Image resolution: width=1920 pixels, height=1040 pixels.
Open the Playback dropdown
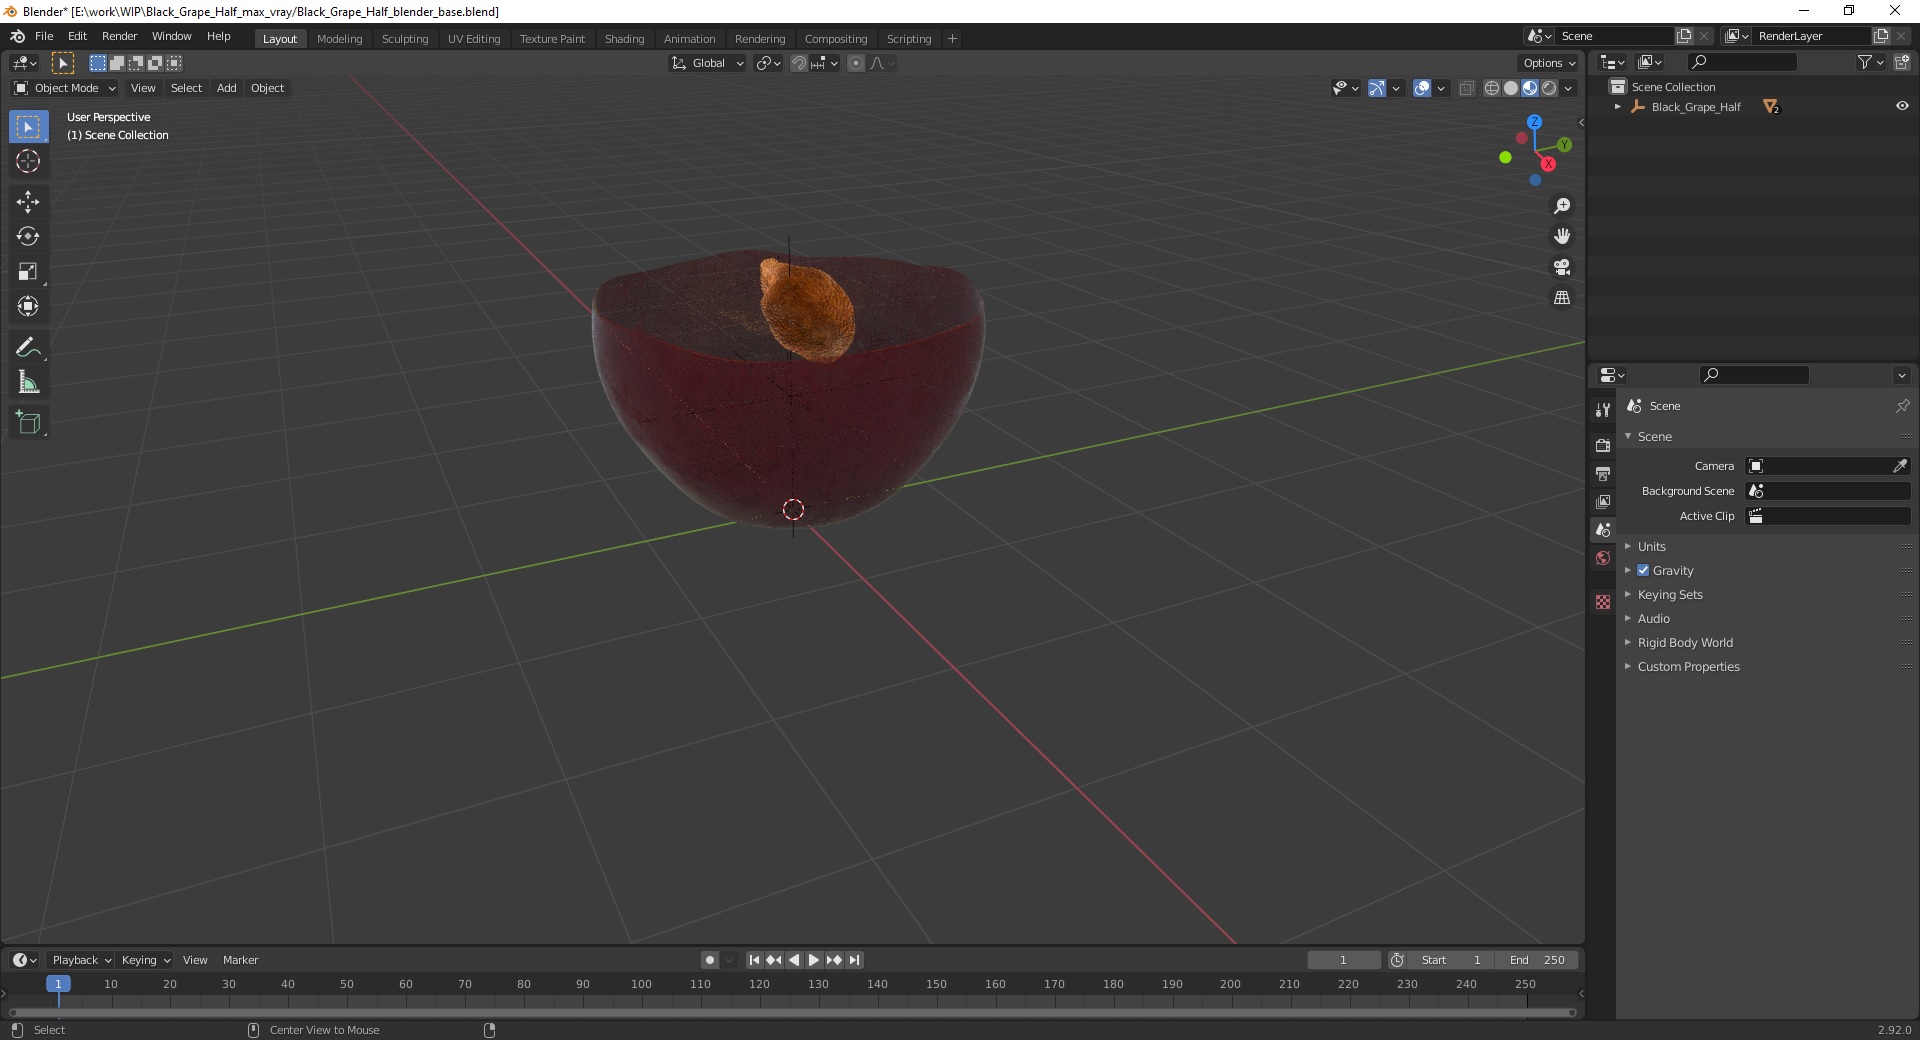[x=81, y=960]
